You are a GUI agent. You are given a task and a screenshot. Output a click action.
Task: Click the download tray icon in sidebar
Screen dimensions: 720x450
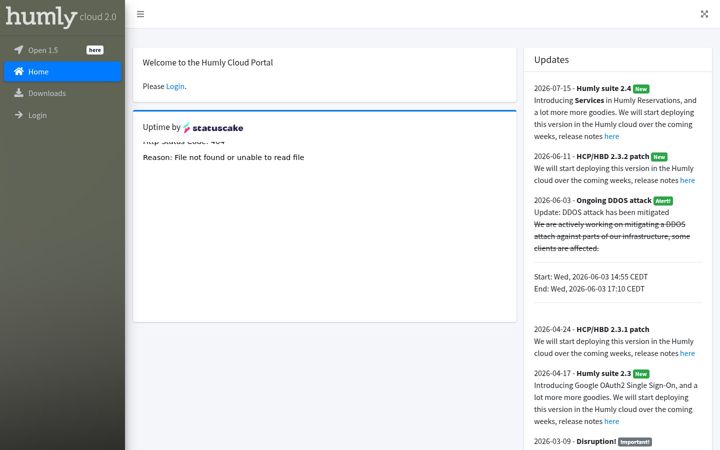(x=18, y=93)
